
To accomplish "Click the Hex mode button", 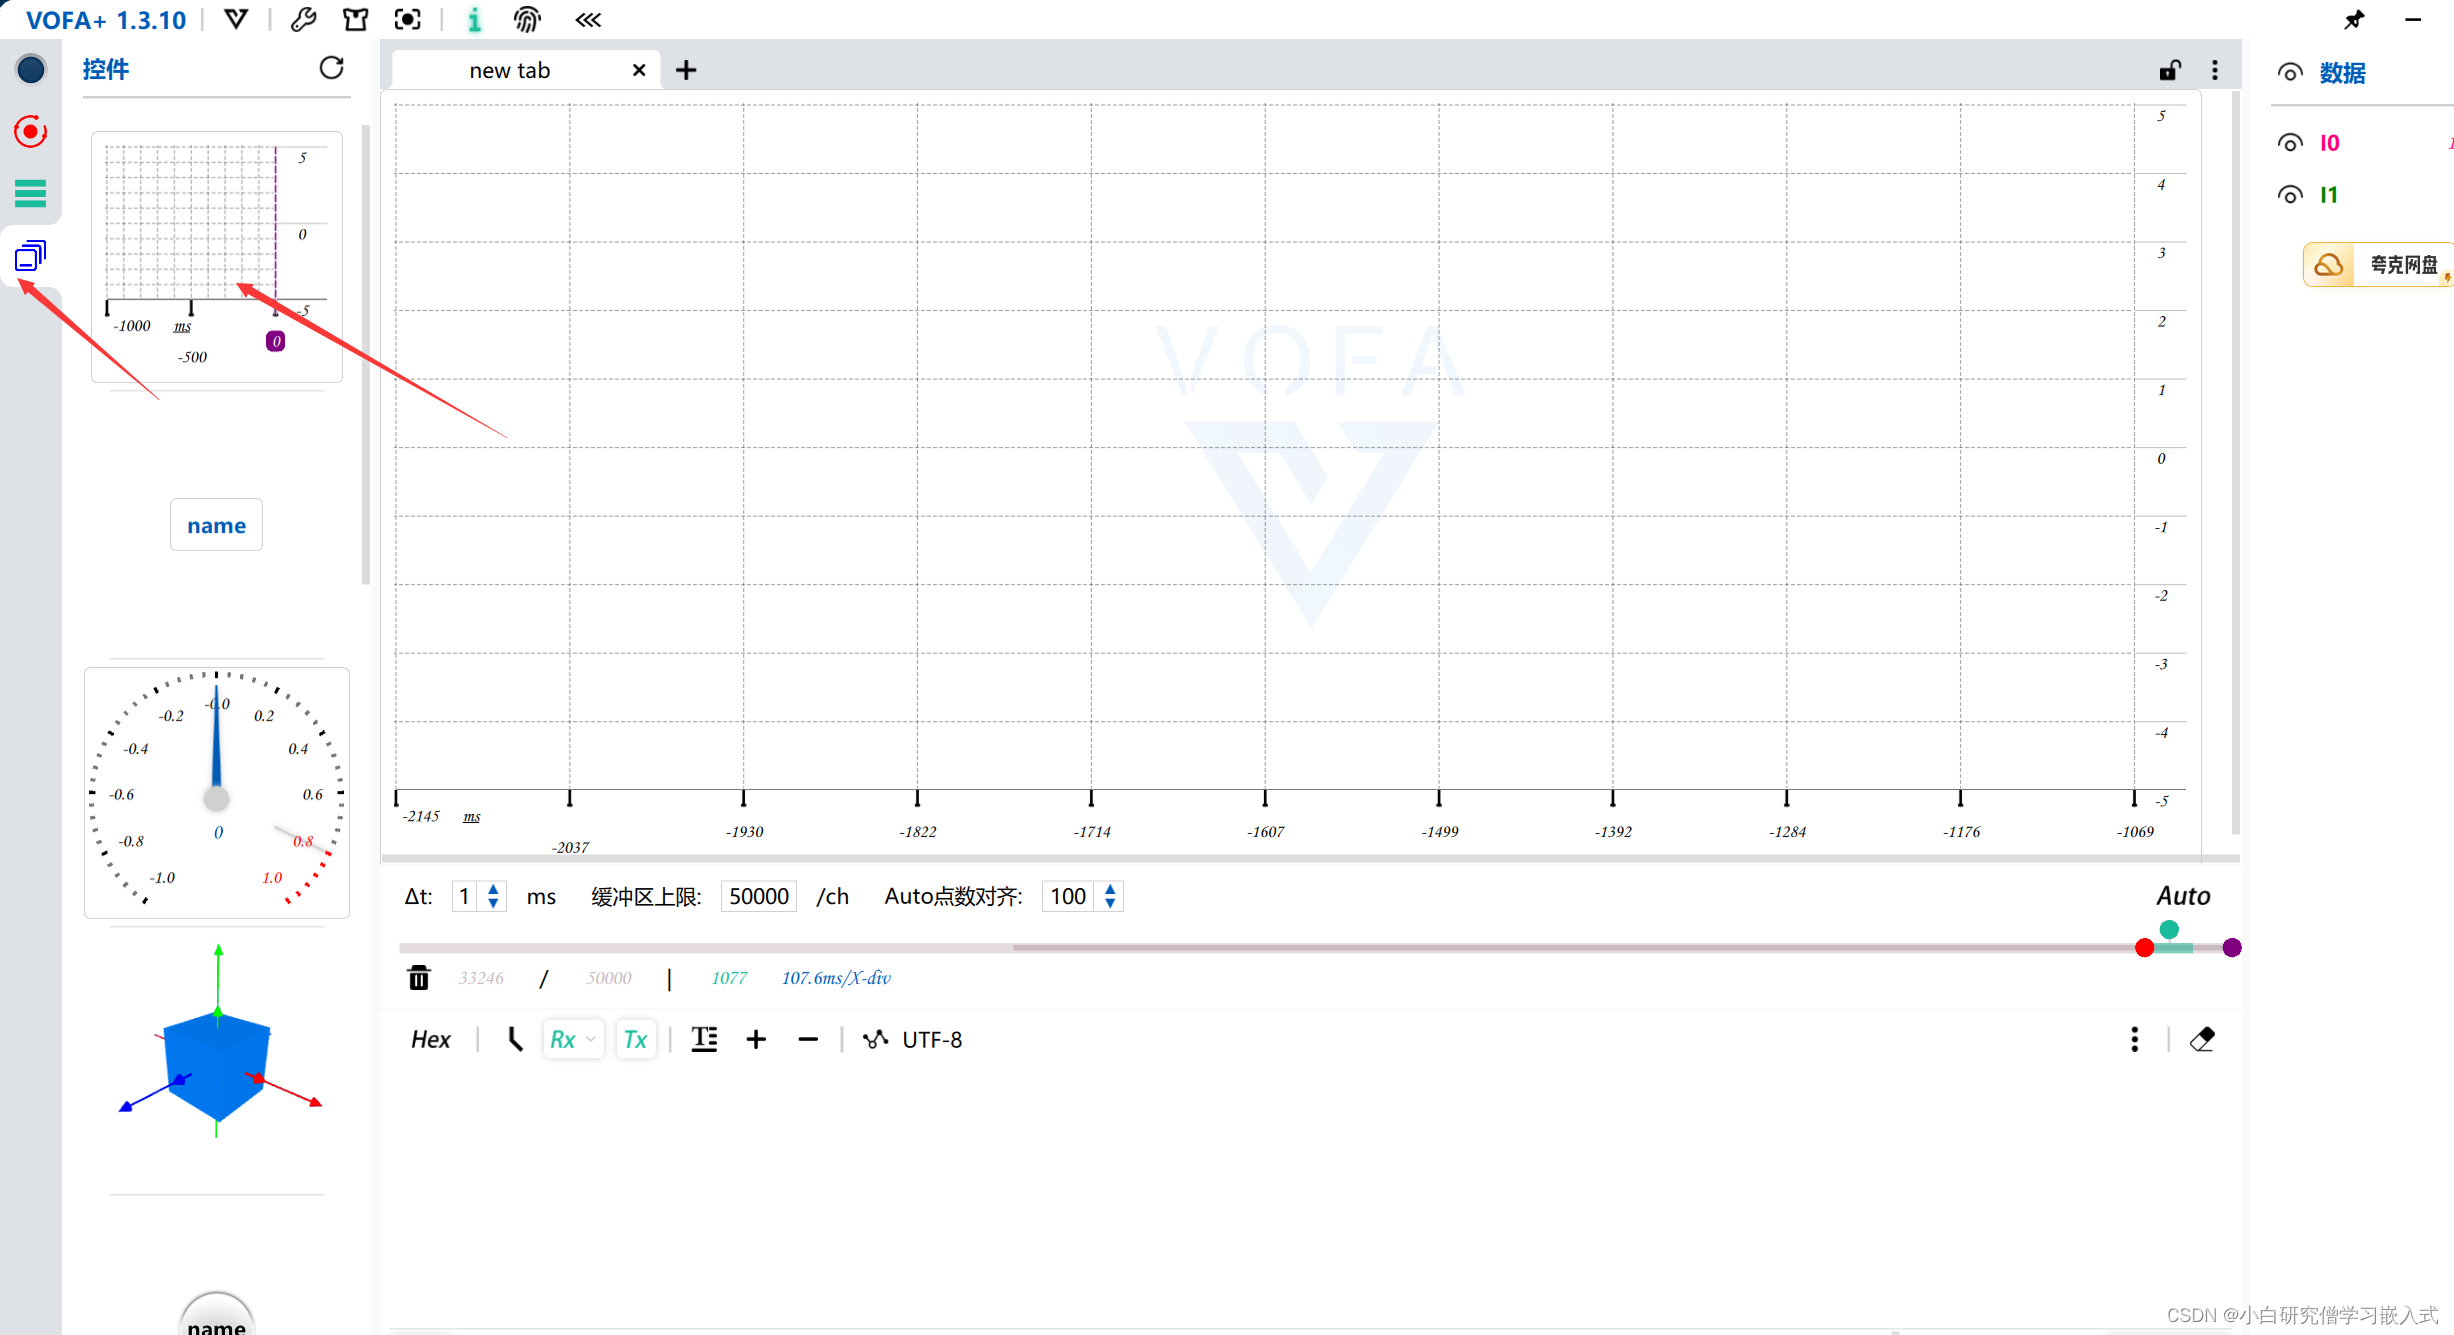I will pos(431,1039).
